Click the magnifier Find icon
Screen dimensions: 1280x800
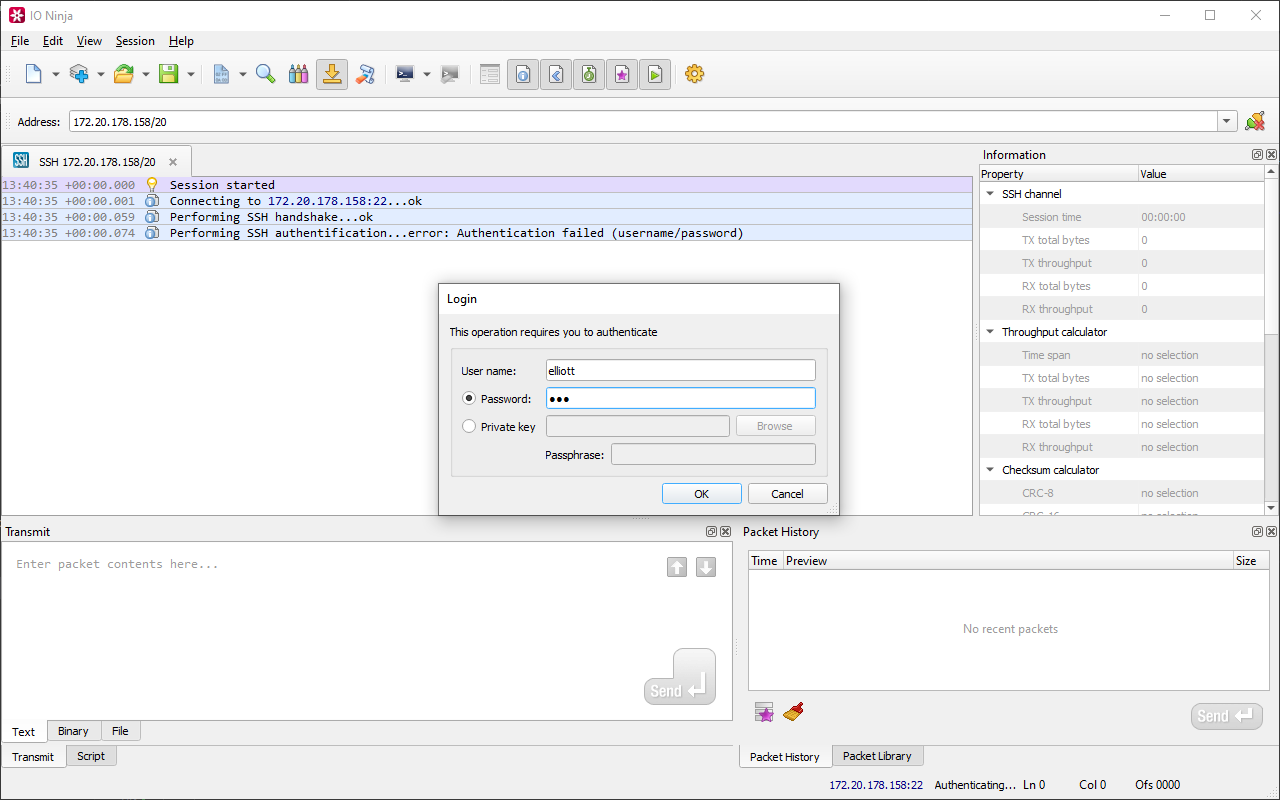point(266,74)
